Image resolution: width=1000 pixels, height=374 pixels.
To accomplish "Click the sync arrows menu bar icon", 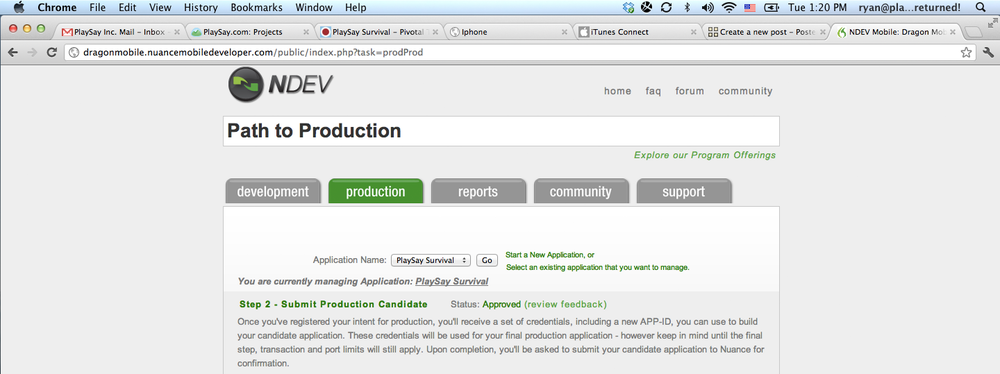I will click(x=666, y=8).
